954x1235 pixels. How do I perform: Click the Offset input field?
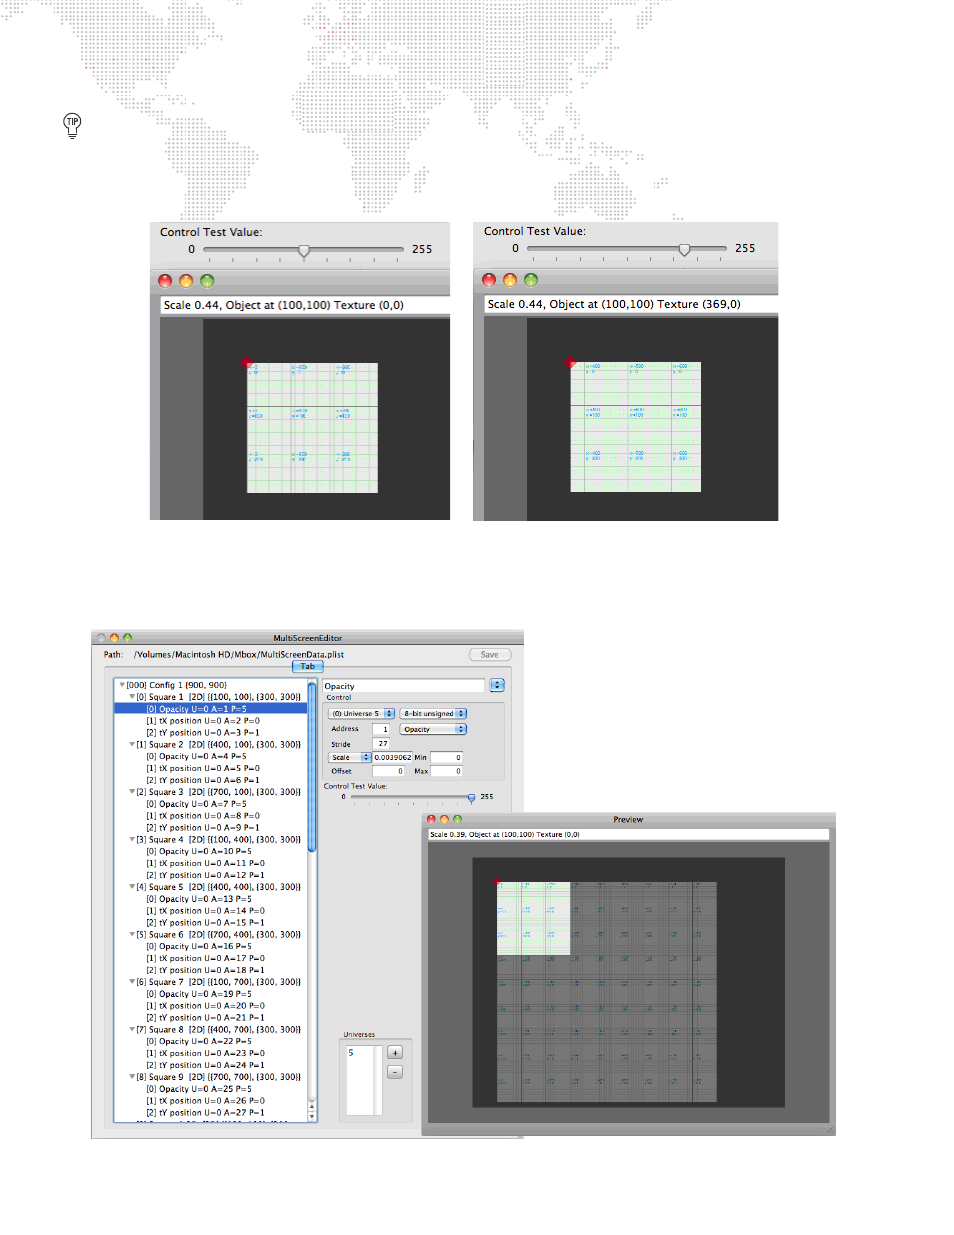[x=388, y=771]
